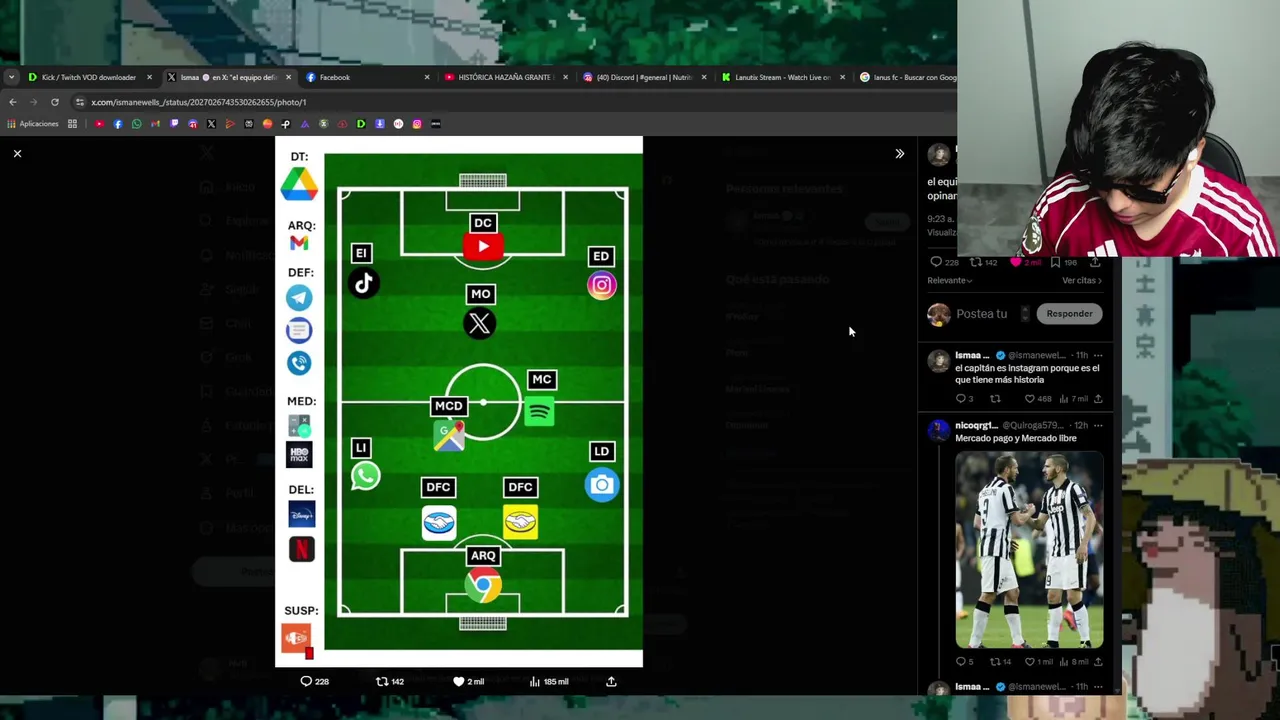
Task: Close the Kick / Twitch VOD downloader tab
Action: pyautogui.click(x=149, y=77)
